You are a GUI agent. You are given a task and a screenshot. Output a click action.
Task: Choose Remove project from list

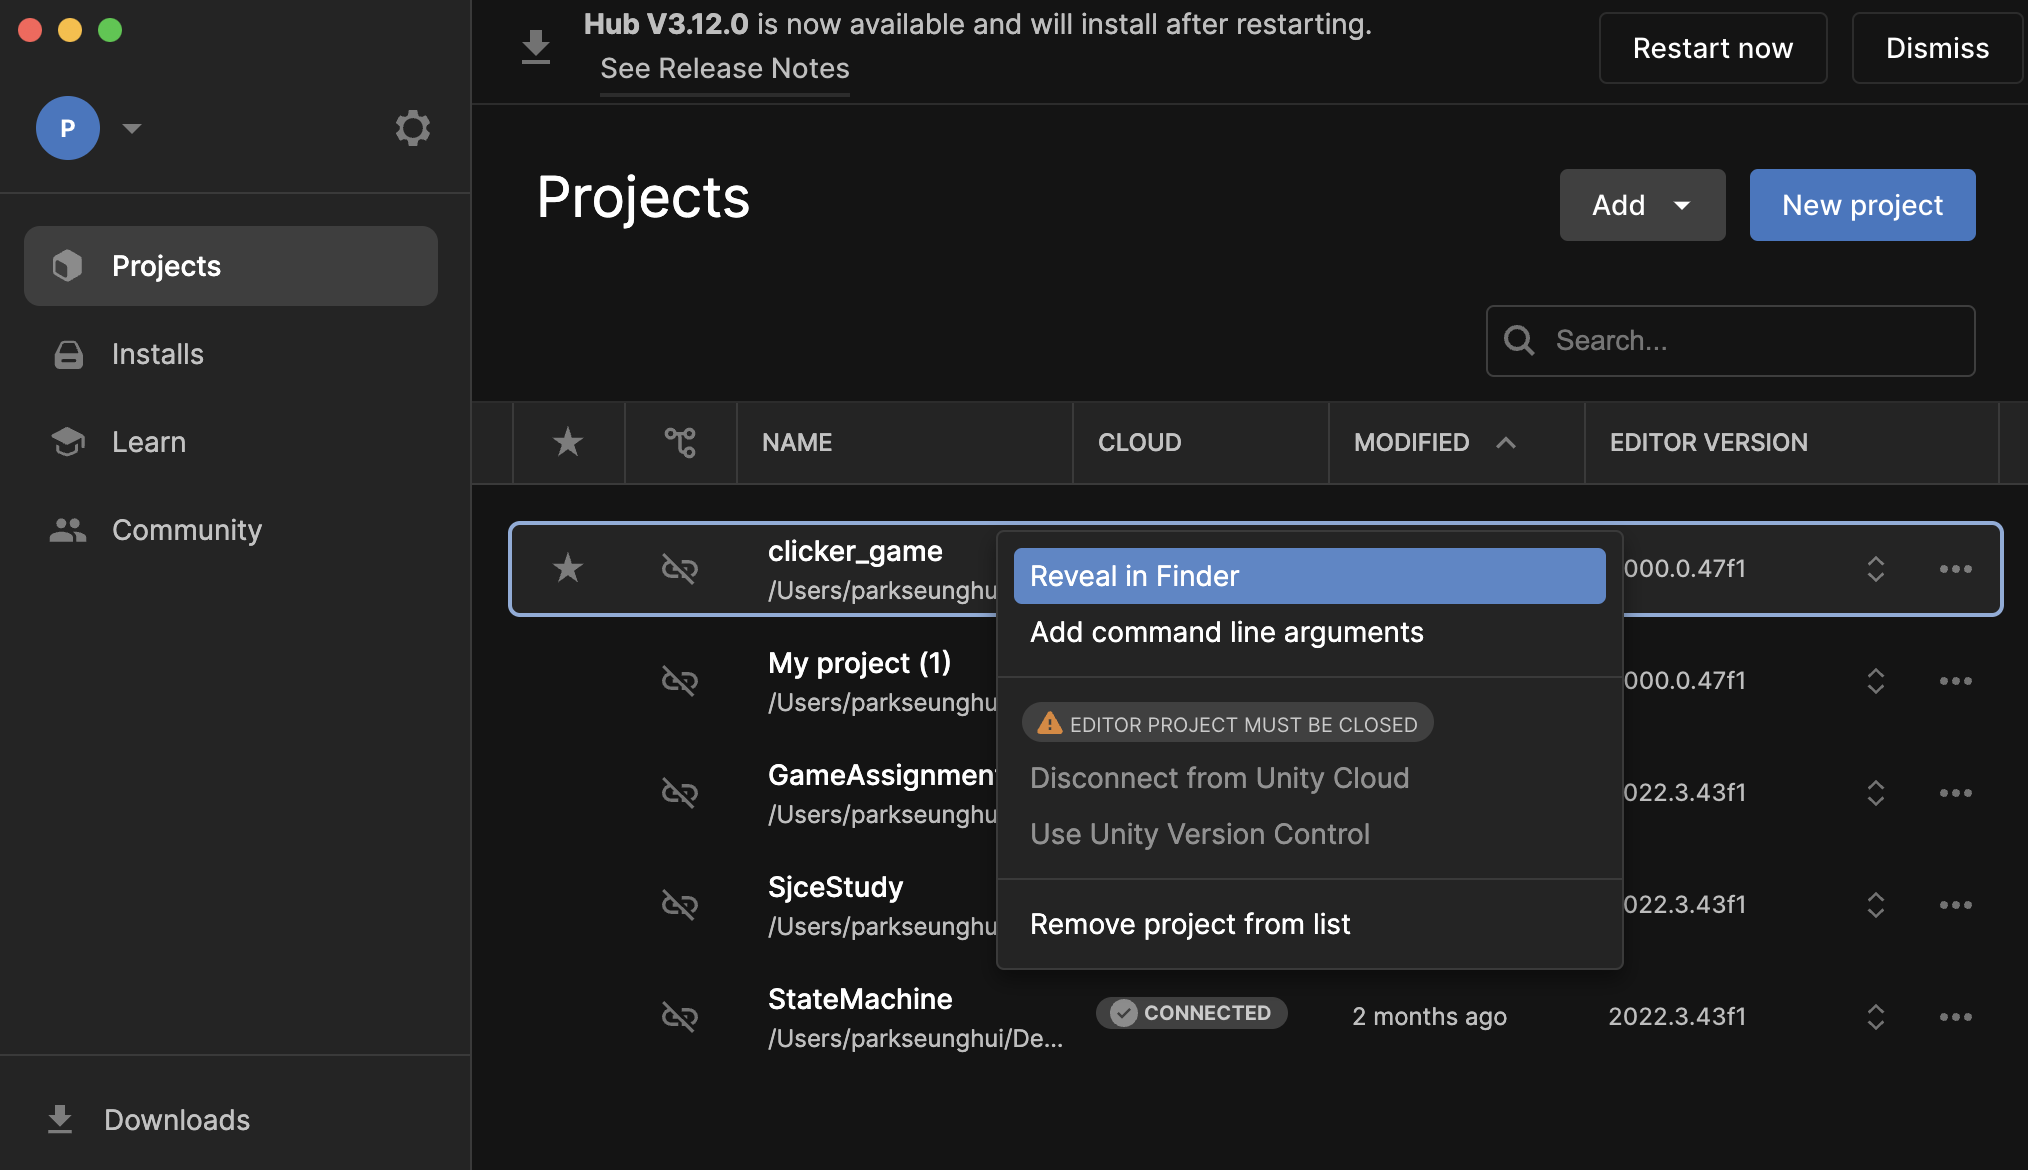point(1190,924)
